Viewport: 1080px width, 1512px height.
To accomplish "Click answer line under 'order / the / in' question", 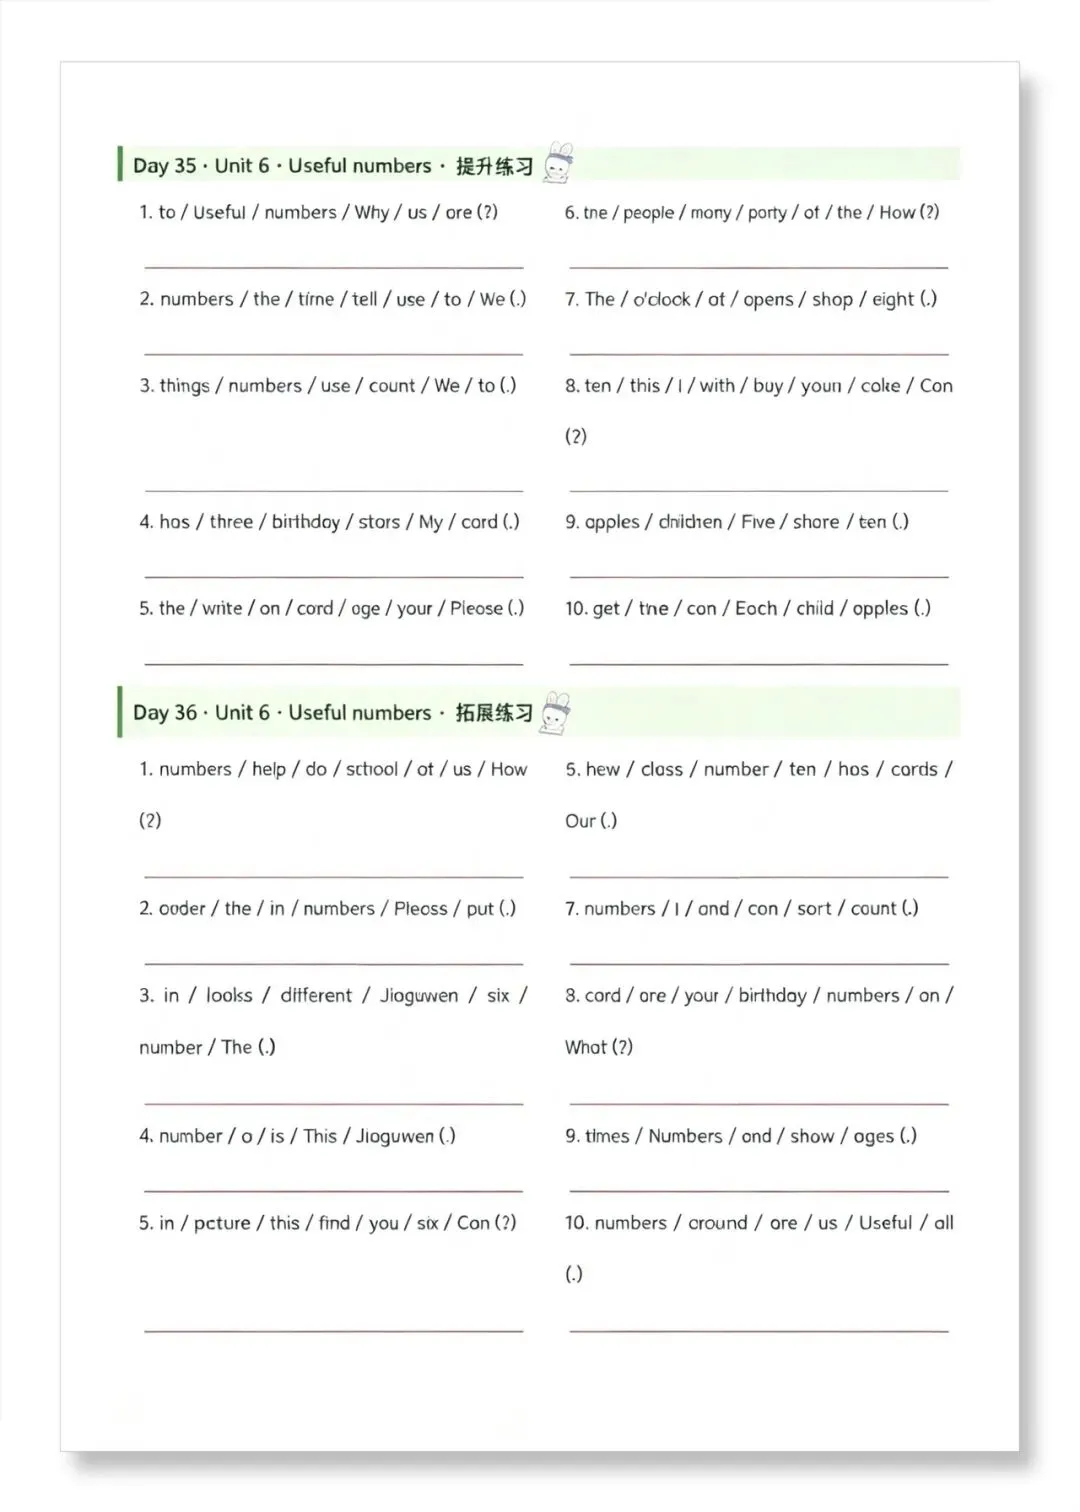I will (x=334, y=964).
